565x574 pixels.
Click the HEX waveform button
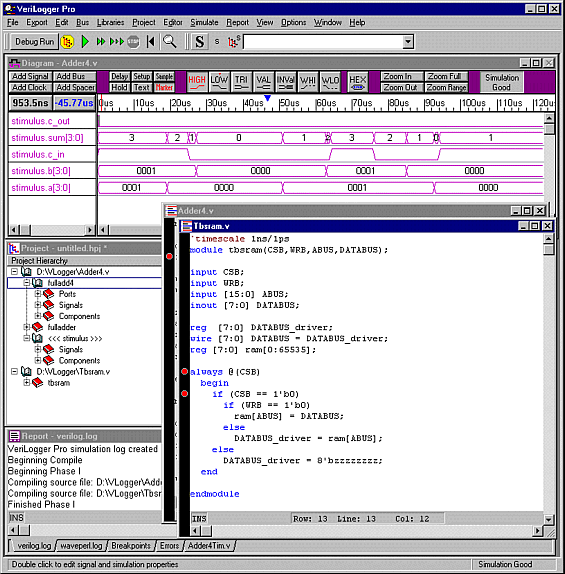click(357, 82)
